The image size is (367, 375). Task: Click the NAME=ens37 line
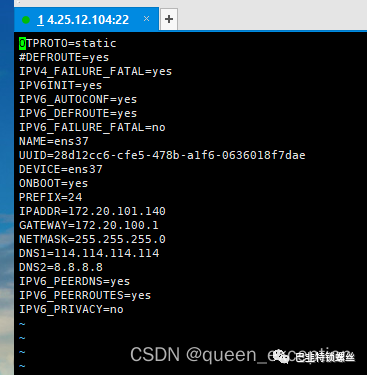(x=54, y=141)
